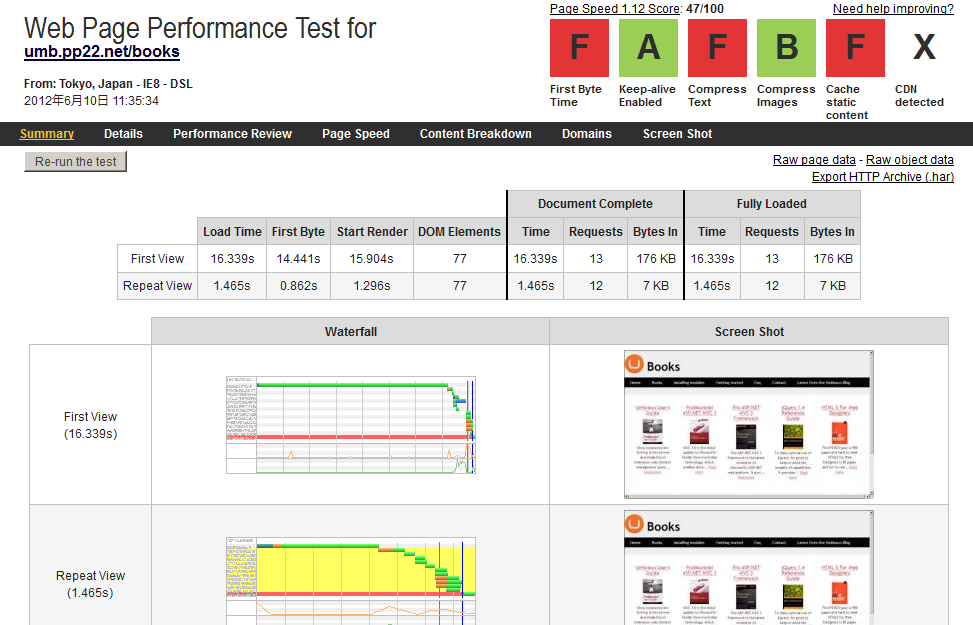Follow the Page Speed 1.12 Score link
This screenshot has width=973, height=625.
point(616,9)
